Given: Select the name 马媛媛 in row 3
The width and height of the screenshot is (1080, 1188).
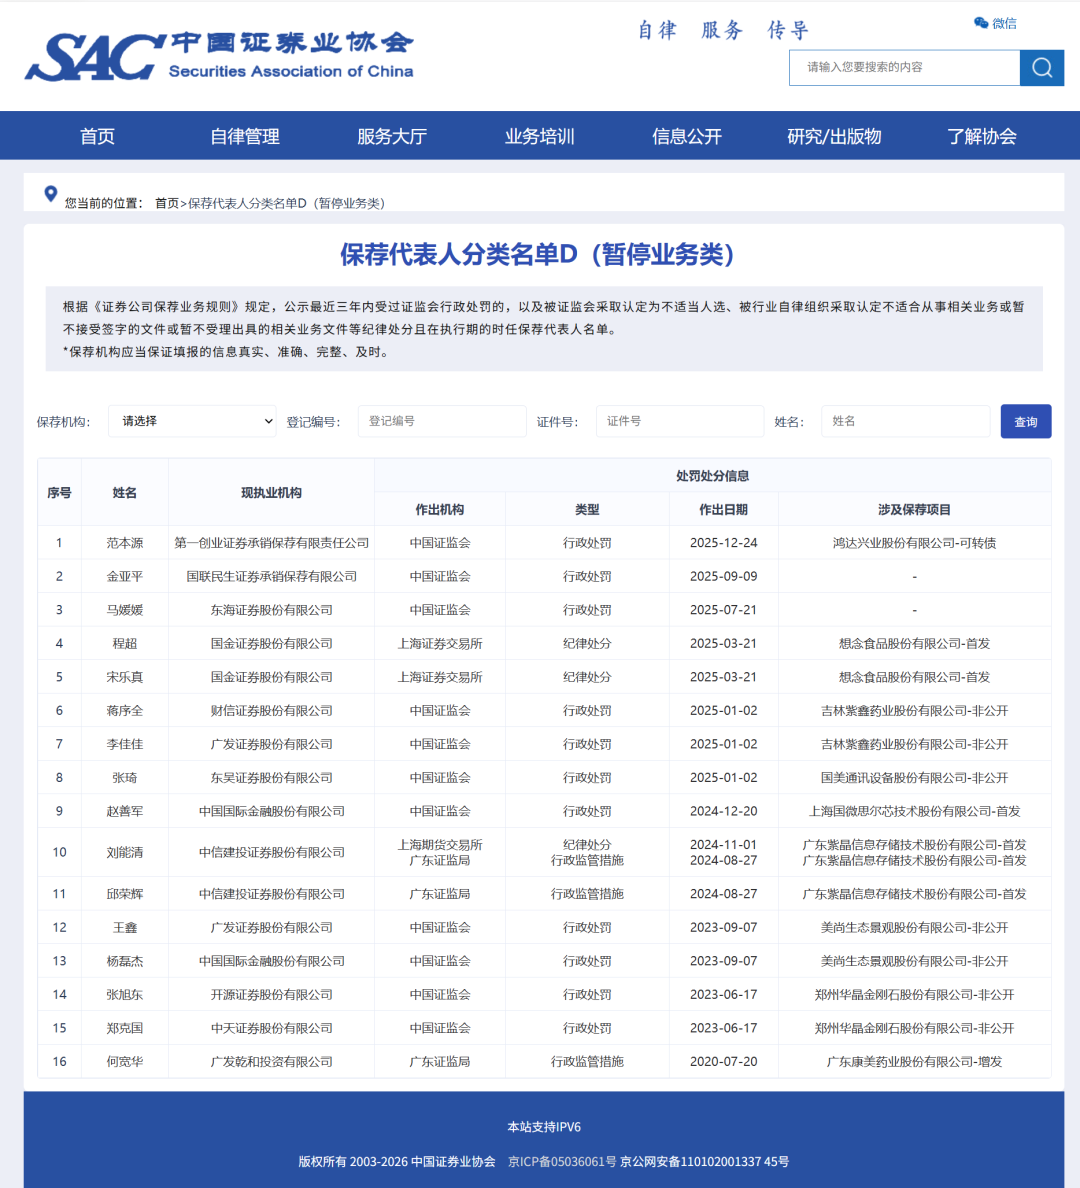Looking at the screenshot, I should click(125, 610).
